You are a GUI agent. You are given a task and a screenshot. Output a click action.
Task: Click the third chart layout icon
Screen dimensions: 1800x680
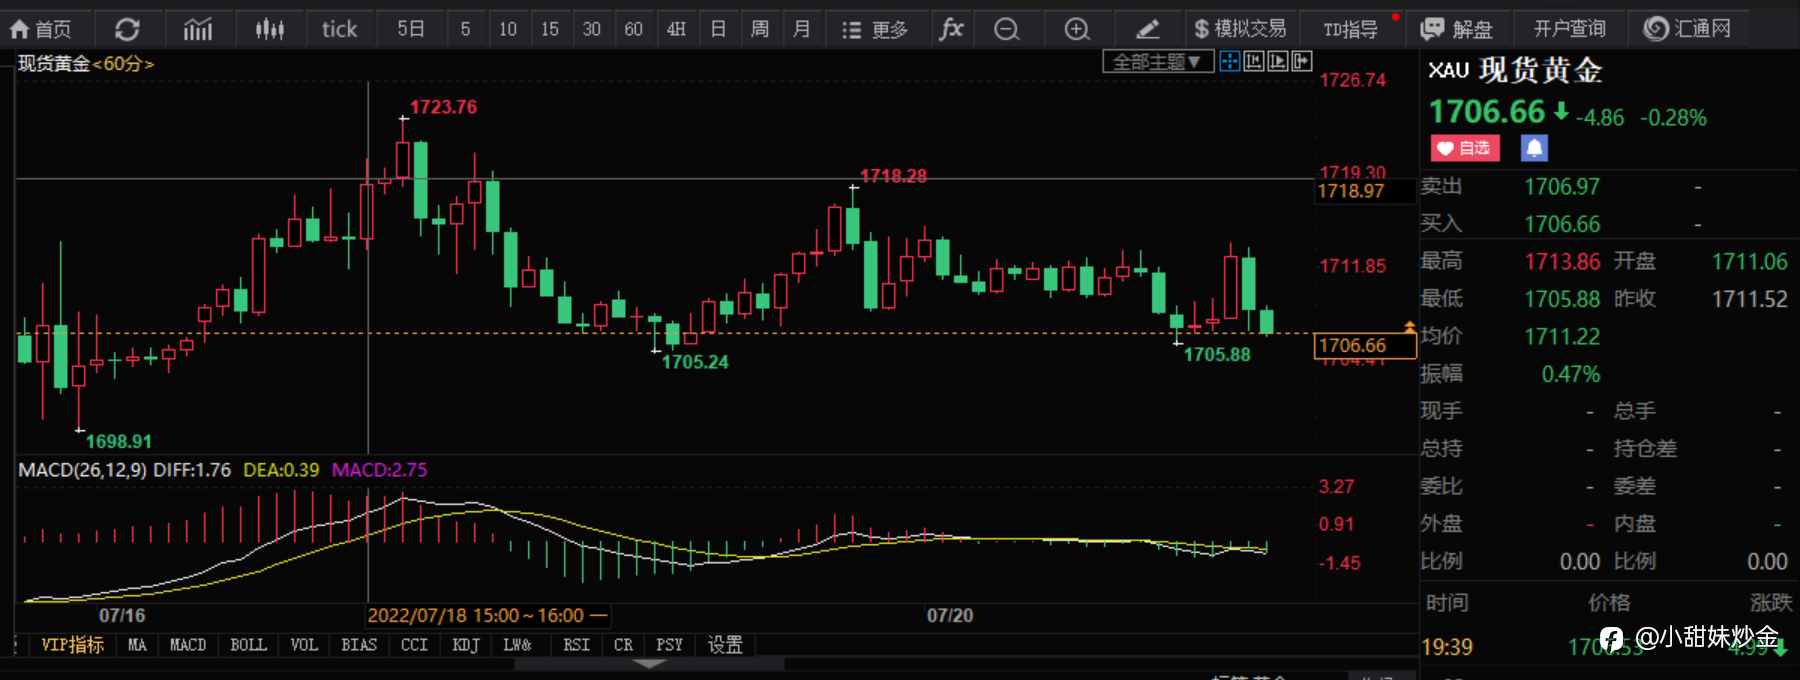point(1278,62)
